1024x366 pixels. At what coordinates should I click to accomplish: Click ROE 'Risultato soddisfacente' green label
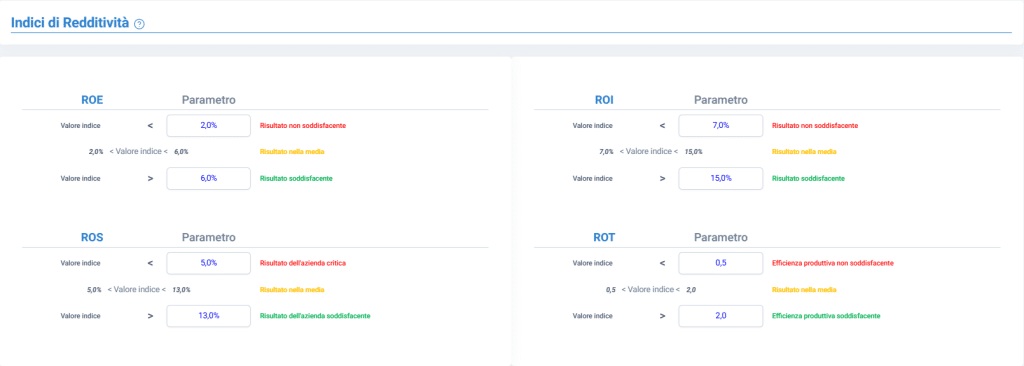[x=296, y=178]
